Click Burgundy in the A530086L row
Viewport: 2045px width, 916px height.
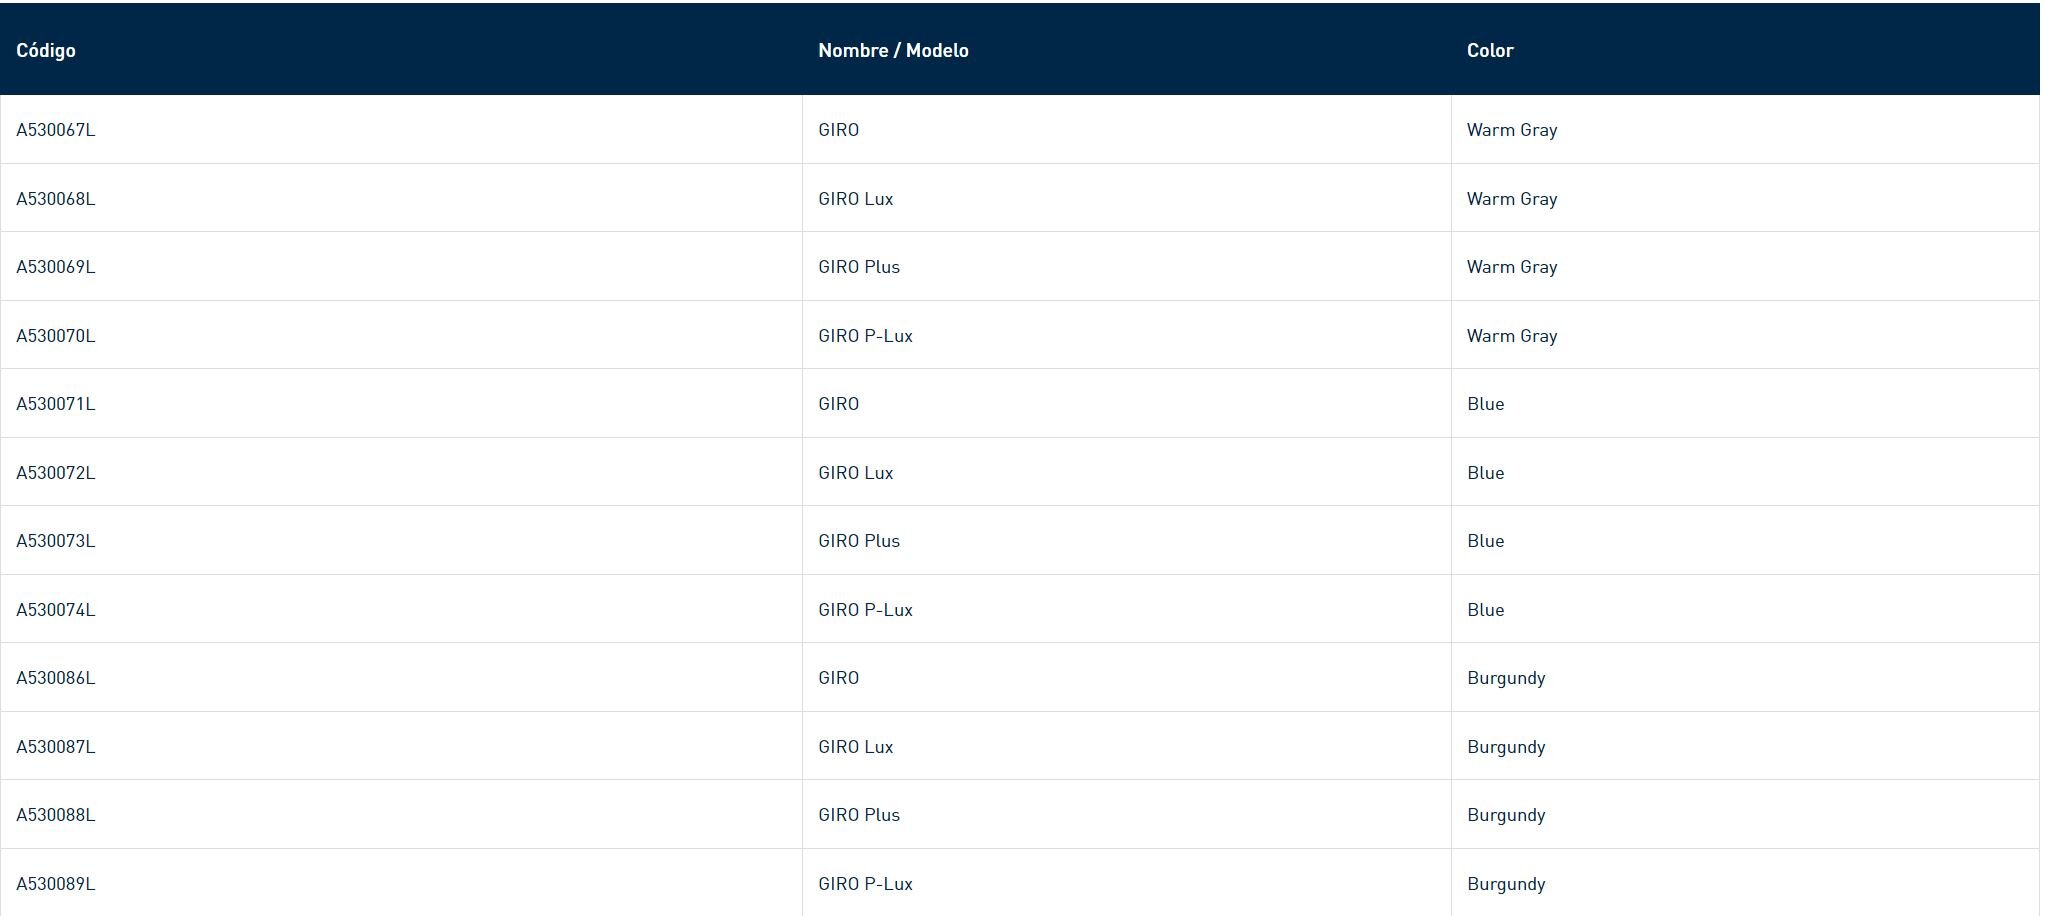(1506, 678)
